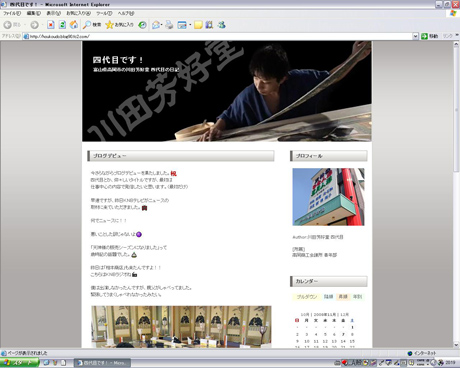Click the Windows スタート button
460x368 pixels.
click(19, 363)
